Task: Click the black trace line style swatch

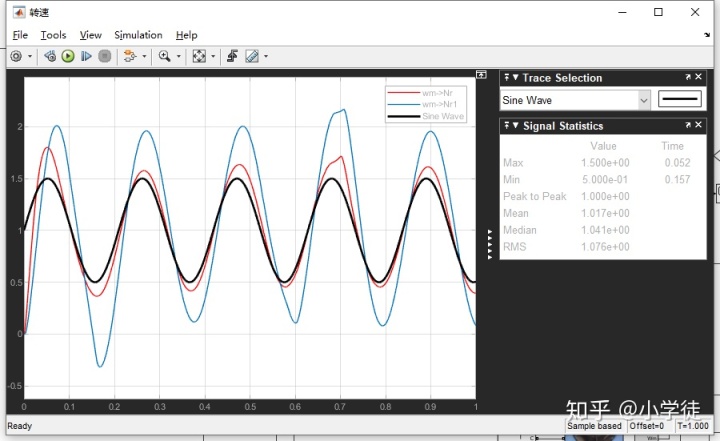Action: click(x=680, y=99)
